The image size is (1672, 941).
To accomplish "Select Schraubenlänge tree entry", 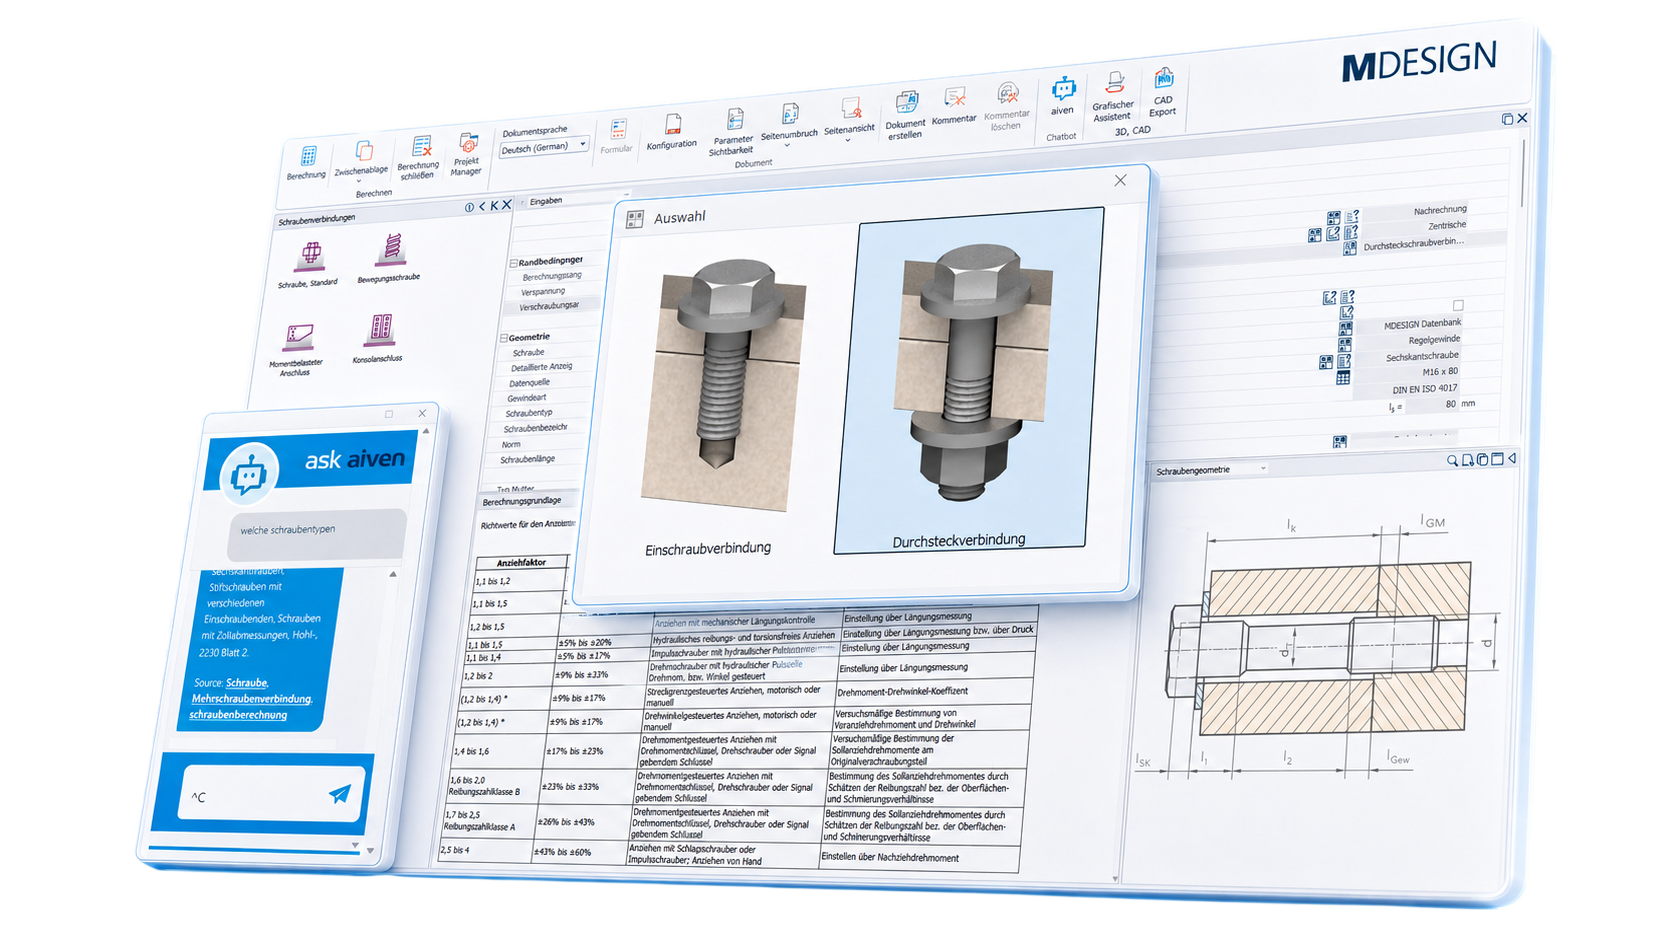I will pos(527,459).
